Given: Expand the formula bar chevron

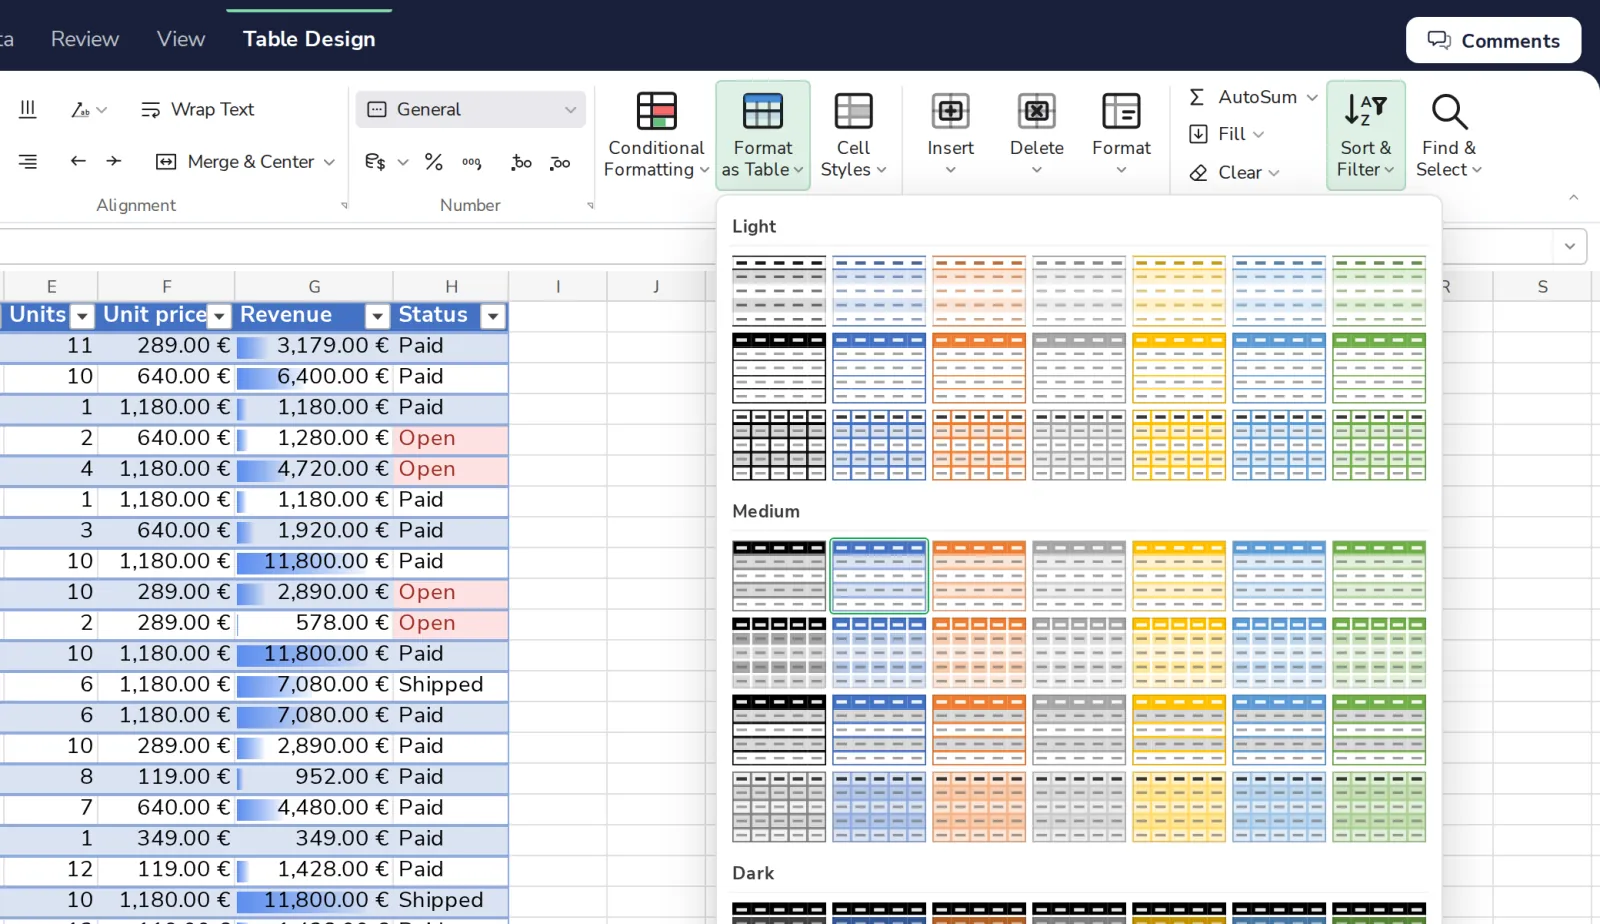Looking at the screenshot, I should coord(1569,246).
